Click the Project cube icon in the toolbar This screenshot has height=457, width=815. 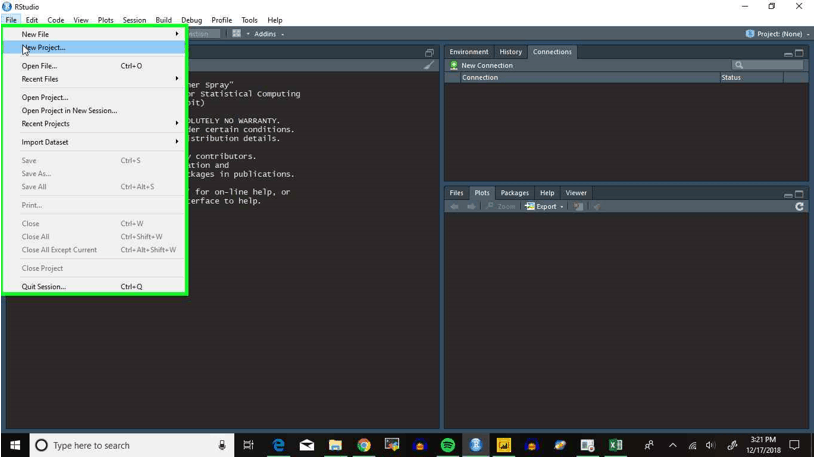[750, 34]
